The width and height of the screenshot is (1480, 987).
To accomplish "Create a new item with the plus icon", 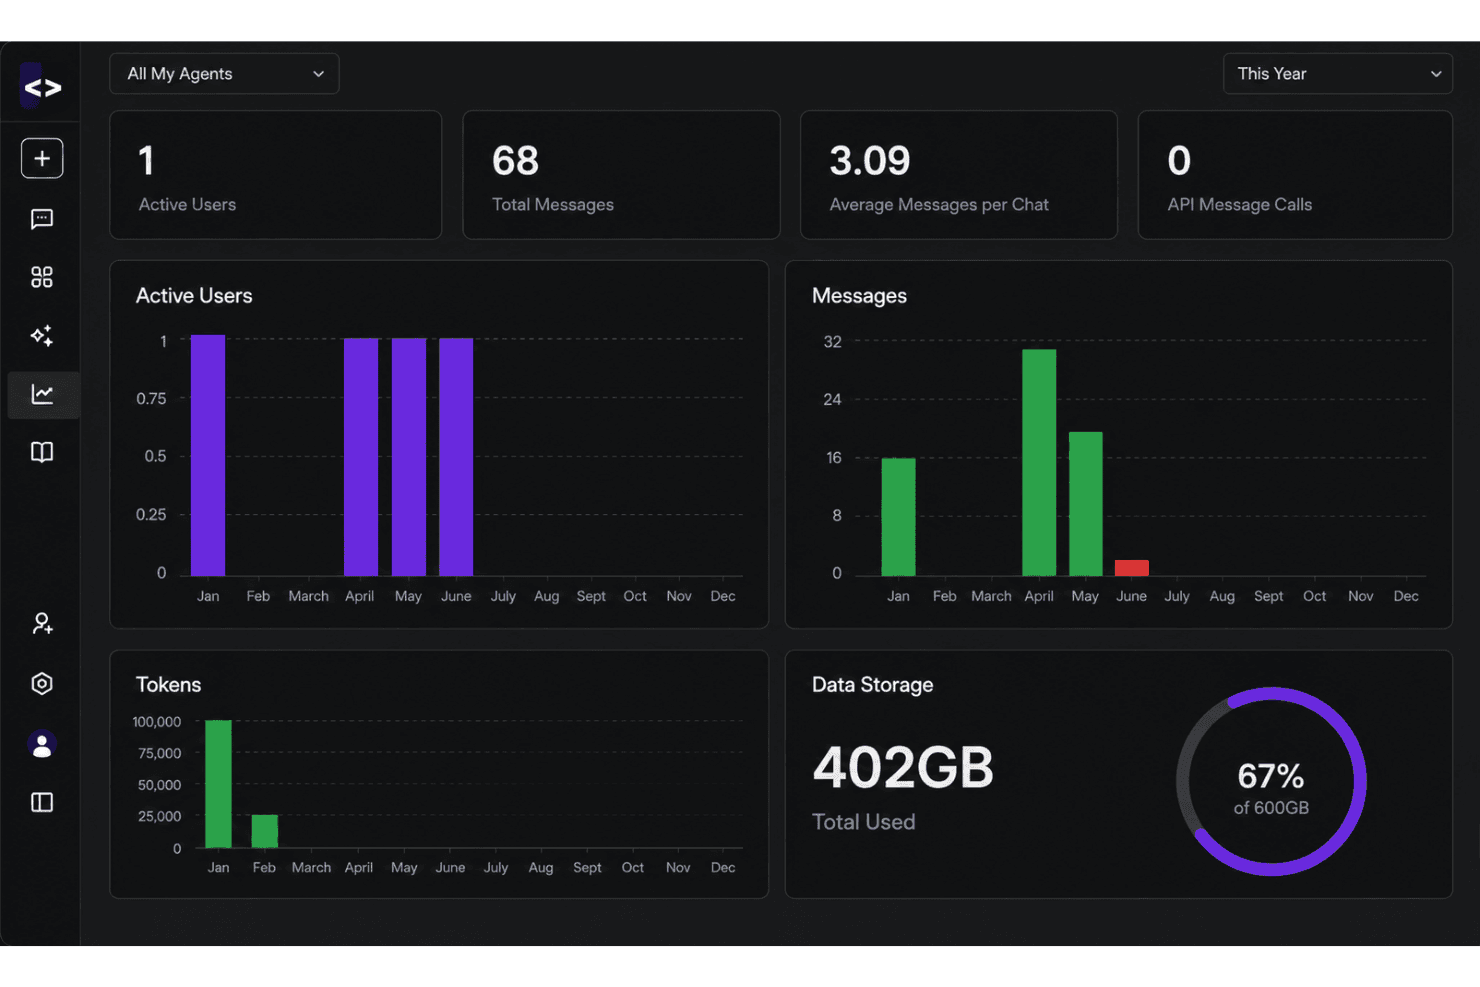I will (42, 158).
